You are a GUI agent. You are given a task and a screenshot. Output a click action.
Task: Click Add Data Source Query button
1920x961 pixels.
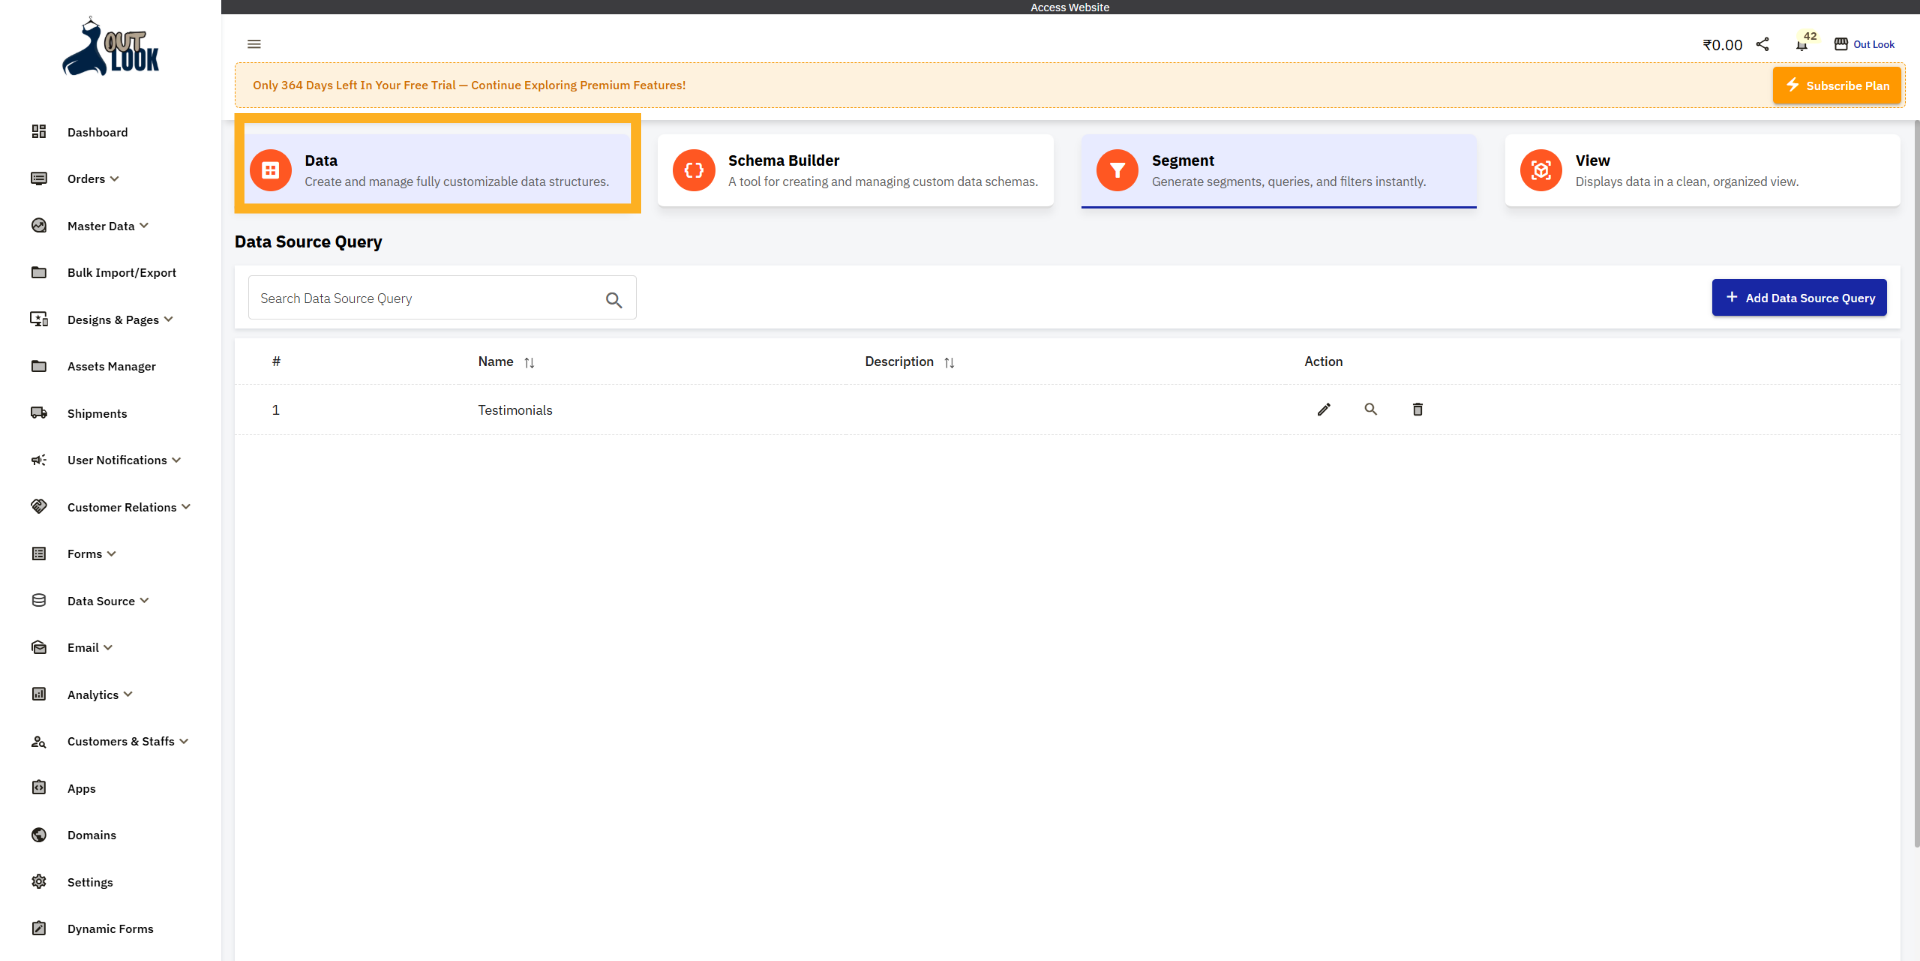(1799, 297)
